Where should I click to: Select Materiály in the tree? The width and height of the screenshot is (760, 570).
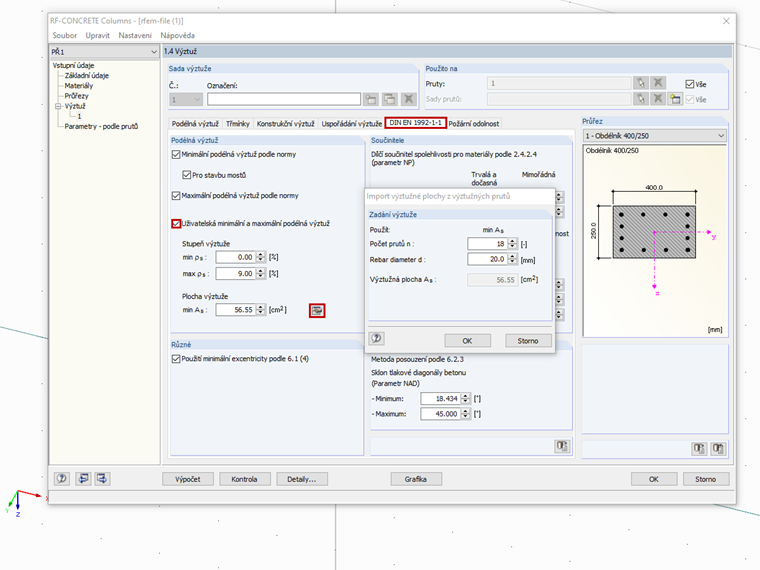coord(79,86)
